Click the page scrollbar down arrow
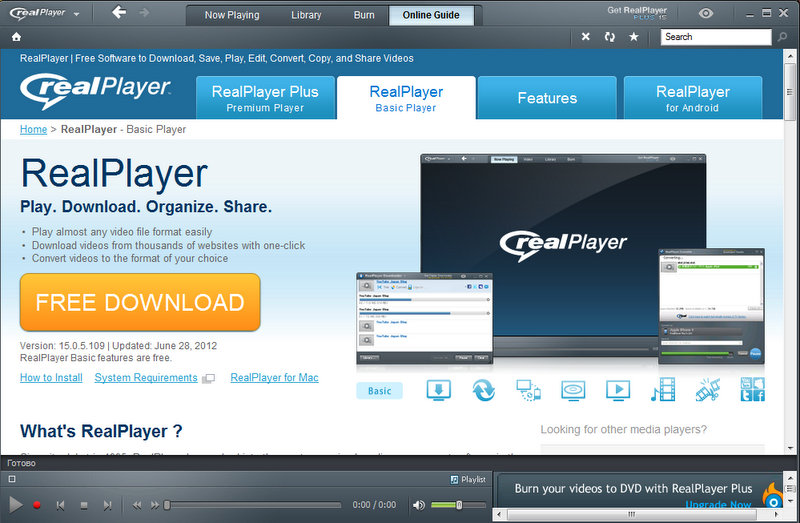This screenshot has height=523, width=800. pyautogui.click(x=790, y=448)
